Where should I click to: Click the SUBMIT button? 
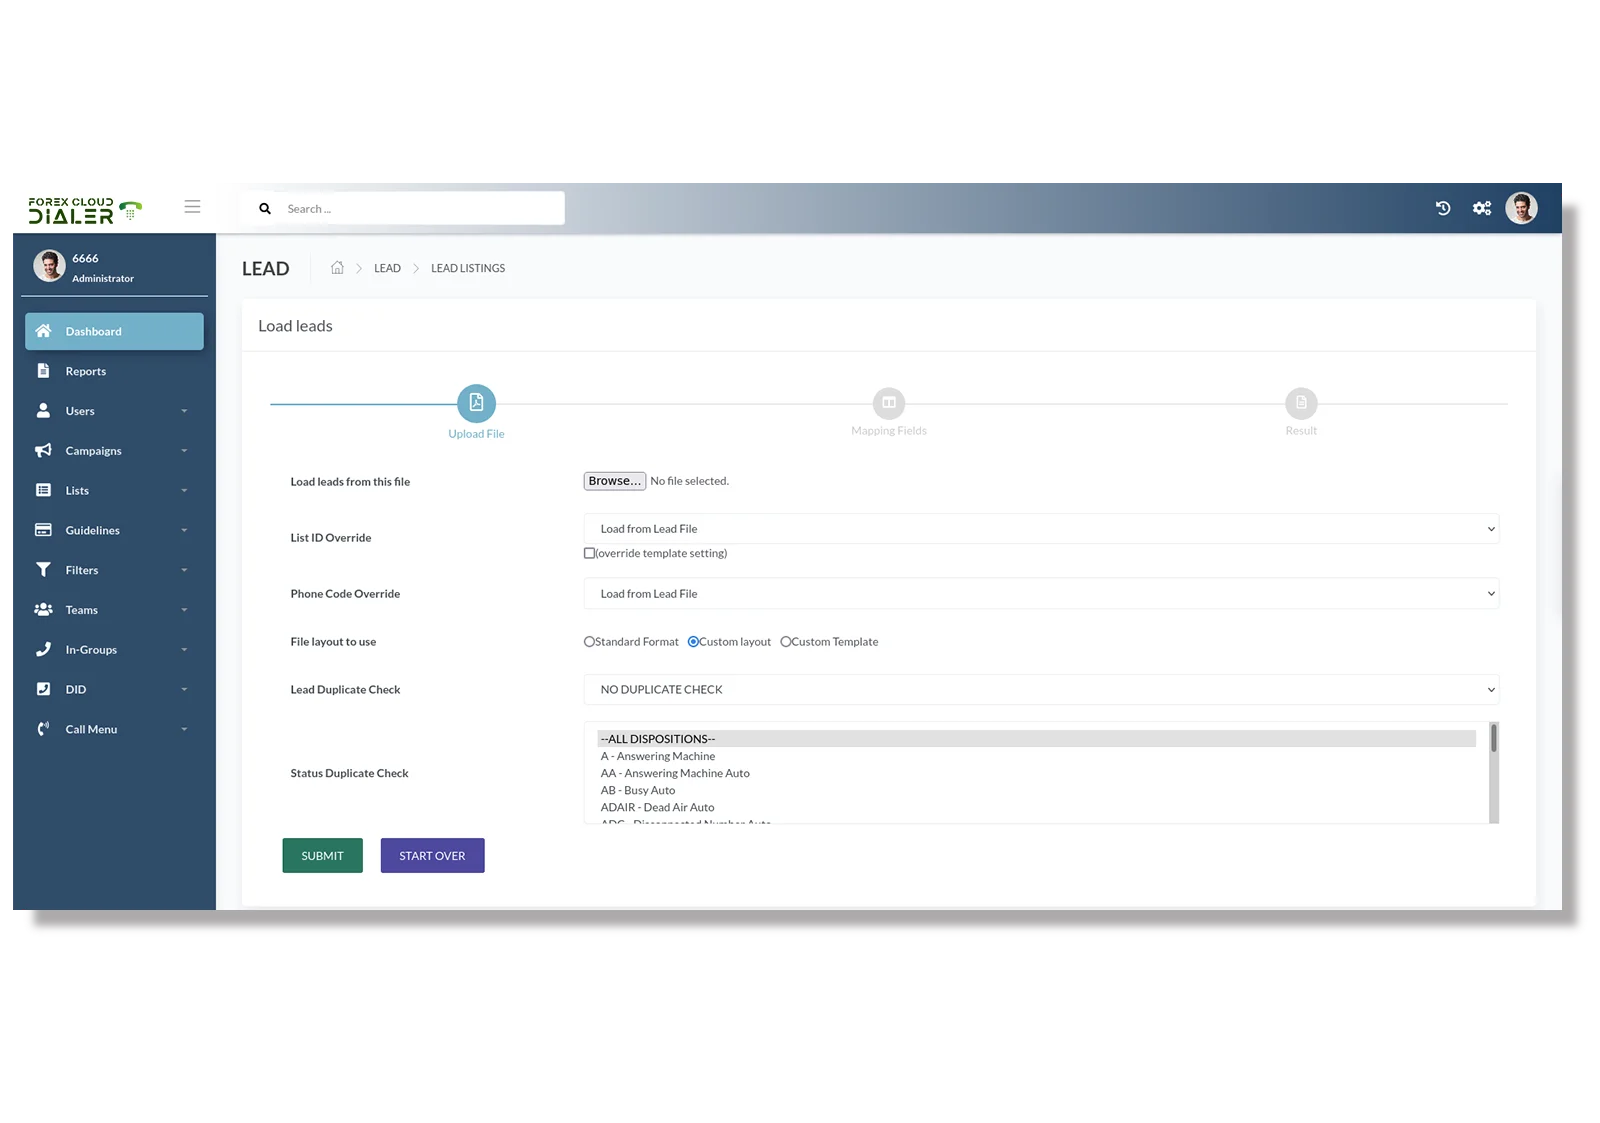click(x=322, y=855)
